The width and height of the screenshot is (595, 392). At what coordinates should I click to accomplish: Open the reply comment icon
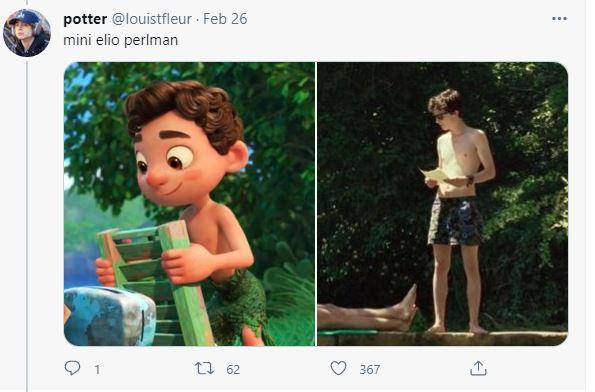tap(72, 368)
